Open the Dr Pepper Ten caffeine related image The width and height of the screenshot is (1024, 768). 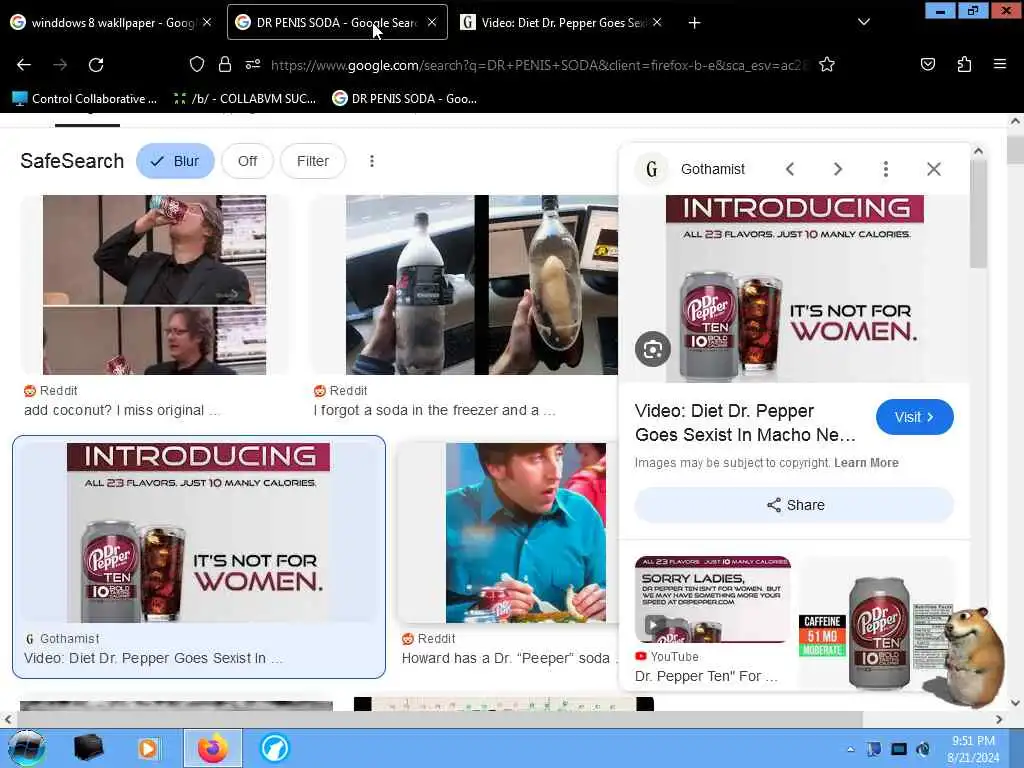pyautogui.click(x=875, y=624)
